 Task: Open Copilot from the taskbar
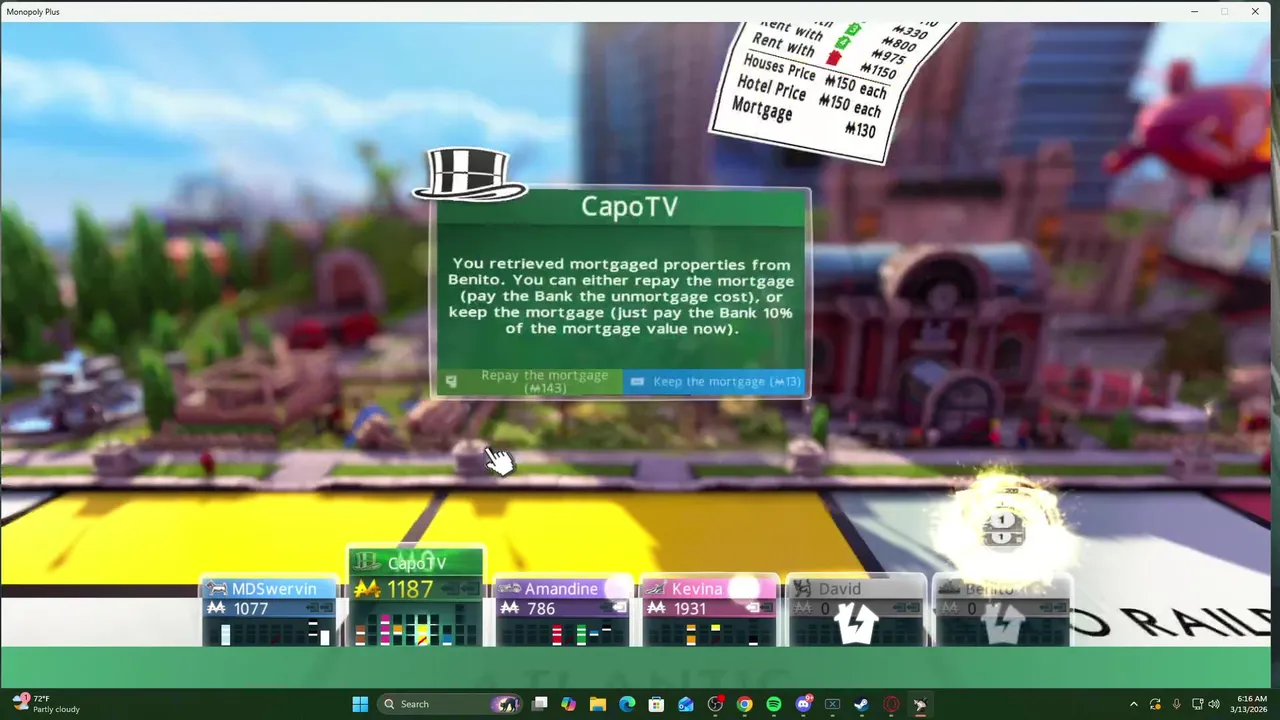click(569, 704)
